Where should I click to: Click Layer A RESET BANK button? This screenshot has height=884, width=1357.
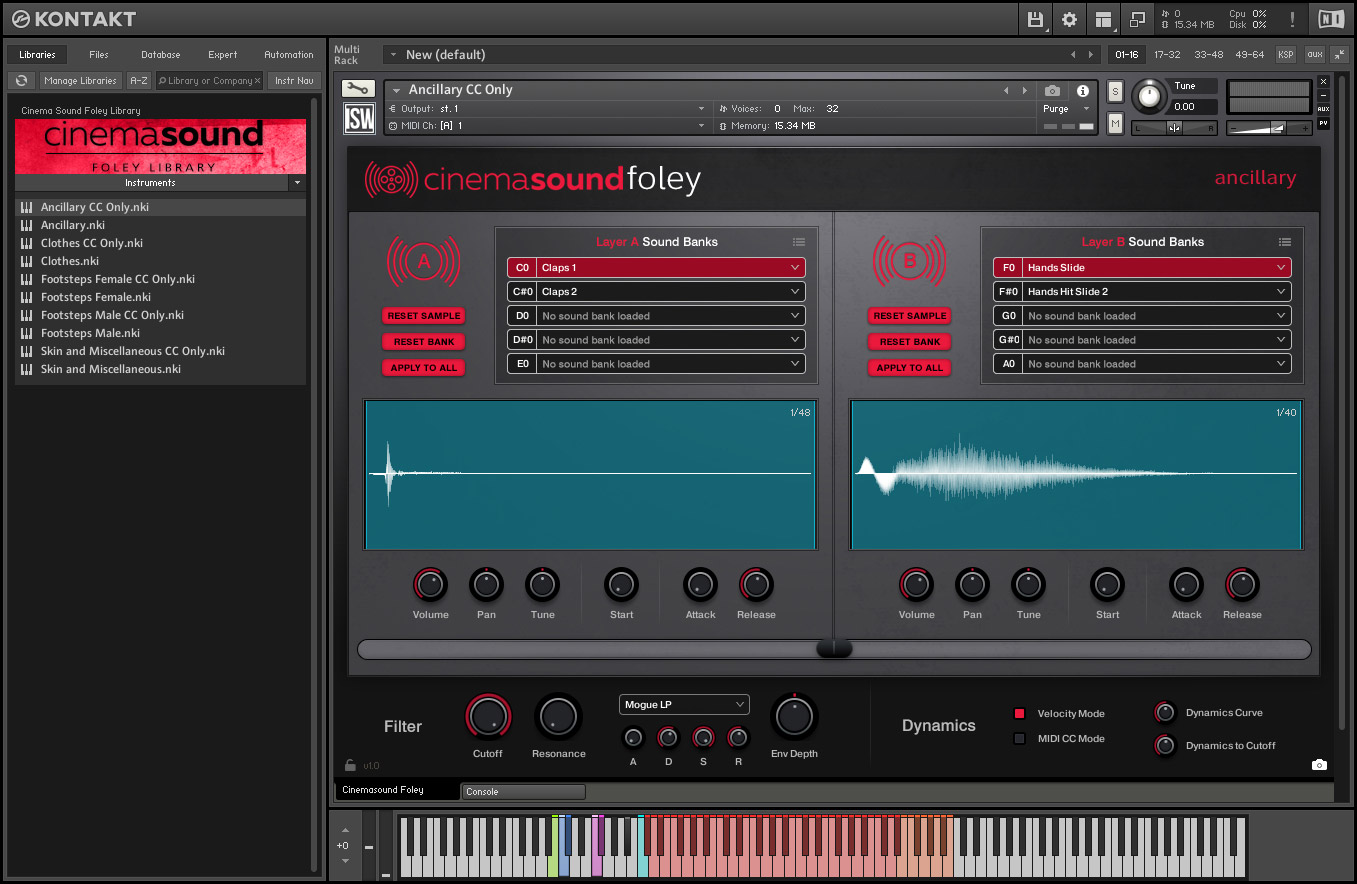coord(423,342)
